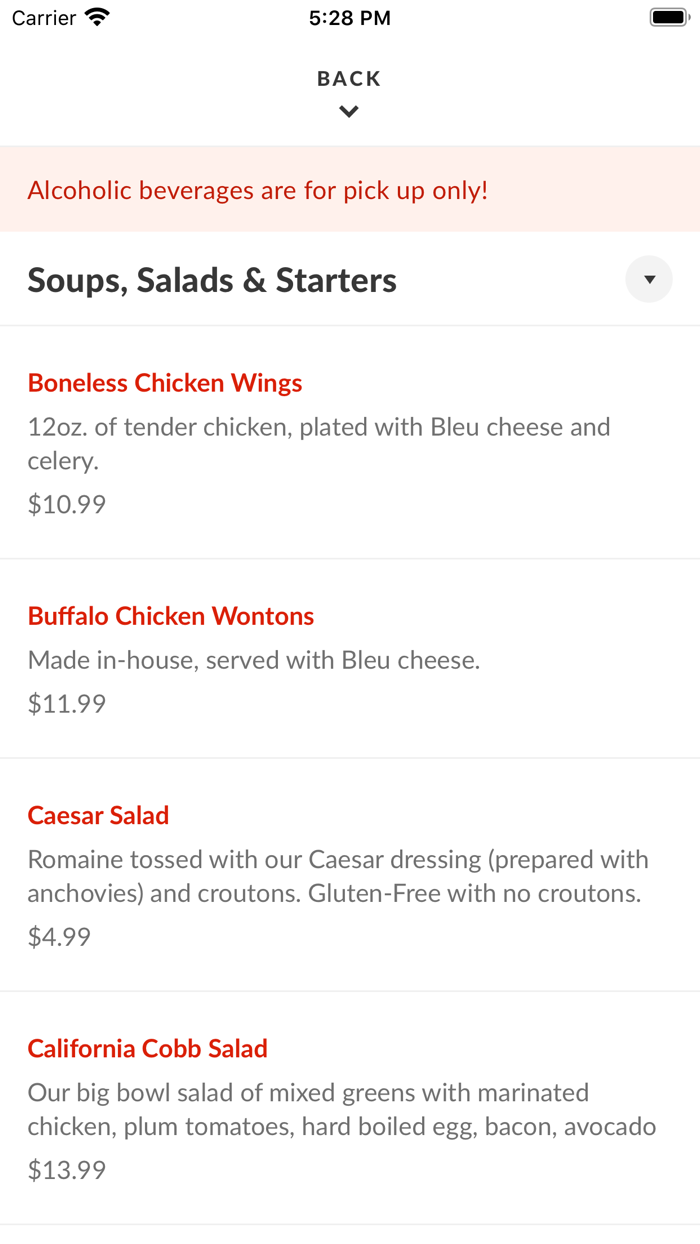Click the $11.99 price

tap(67, 704)
